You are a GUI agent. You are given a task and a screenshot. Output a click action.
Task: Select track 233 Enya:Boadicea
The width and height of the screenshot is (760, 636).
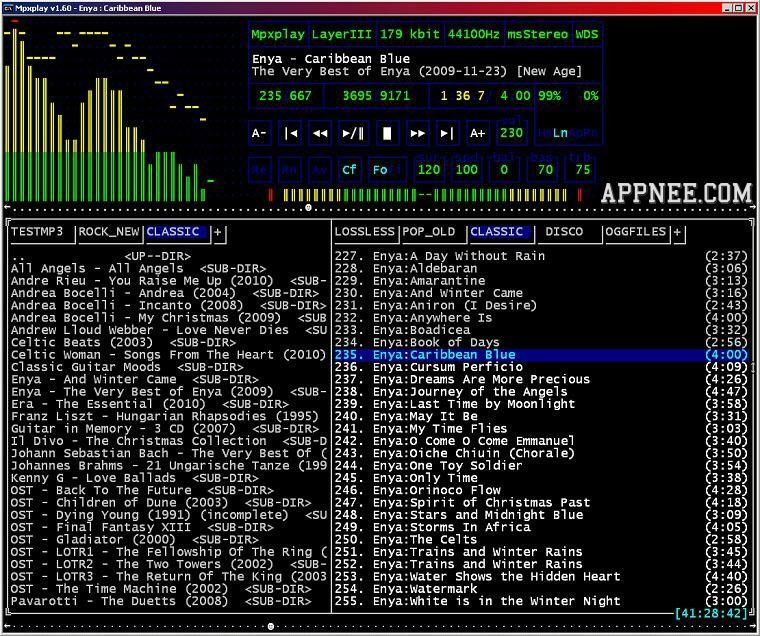pyautogui.click(x=541, y=330)
